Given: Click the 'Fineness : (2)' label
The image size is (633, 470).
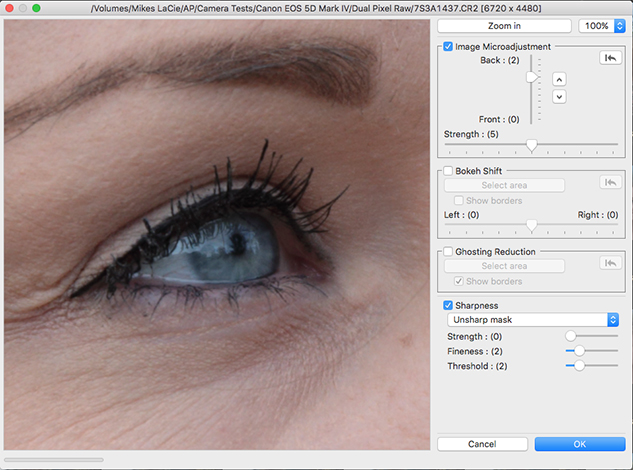Looking at the screenshot, I should pos(475,351).
